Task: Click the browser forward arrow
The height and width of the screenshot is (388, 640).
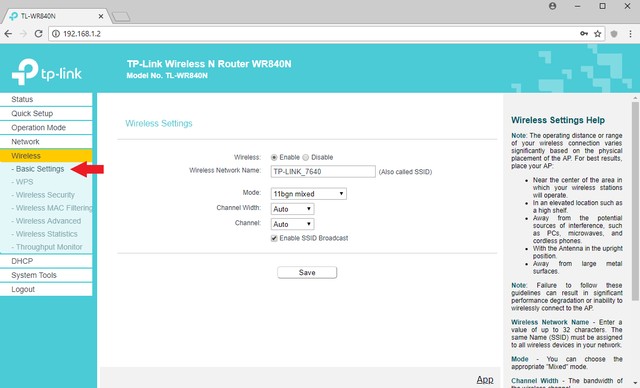Action: [23, 34]
